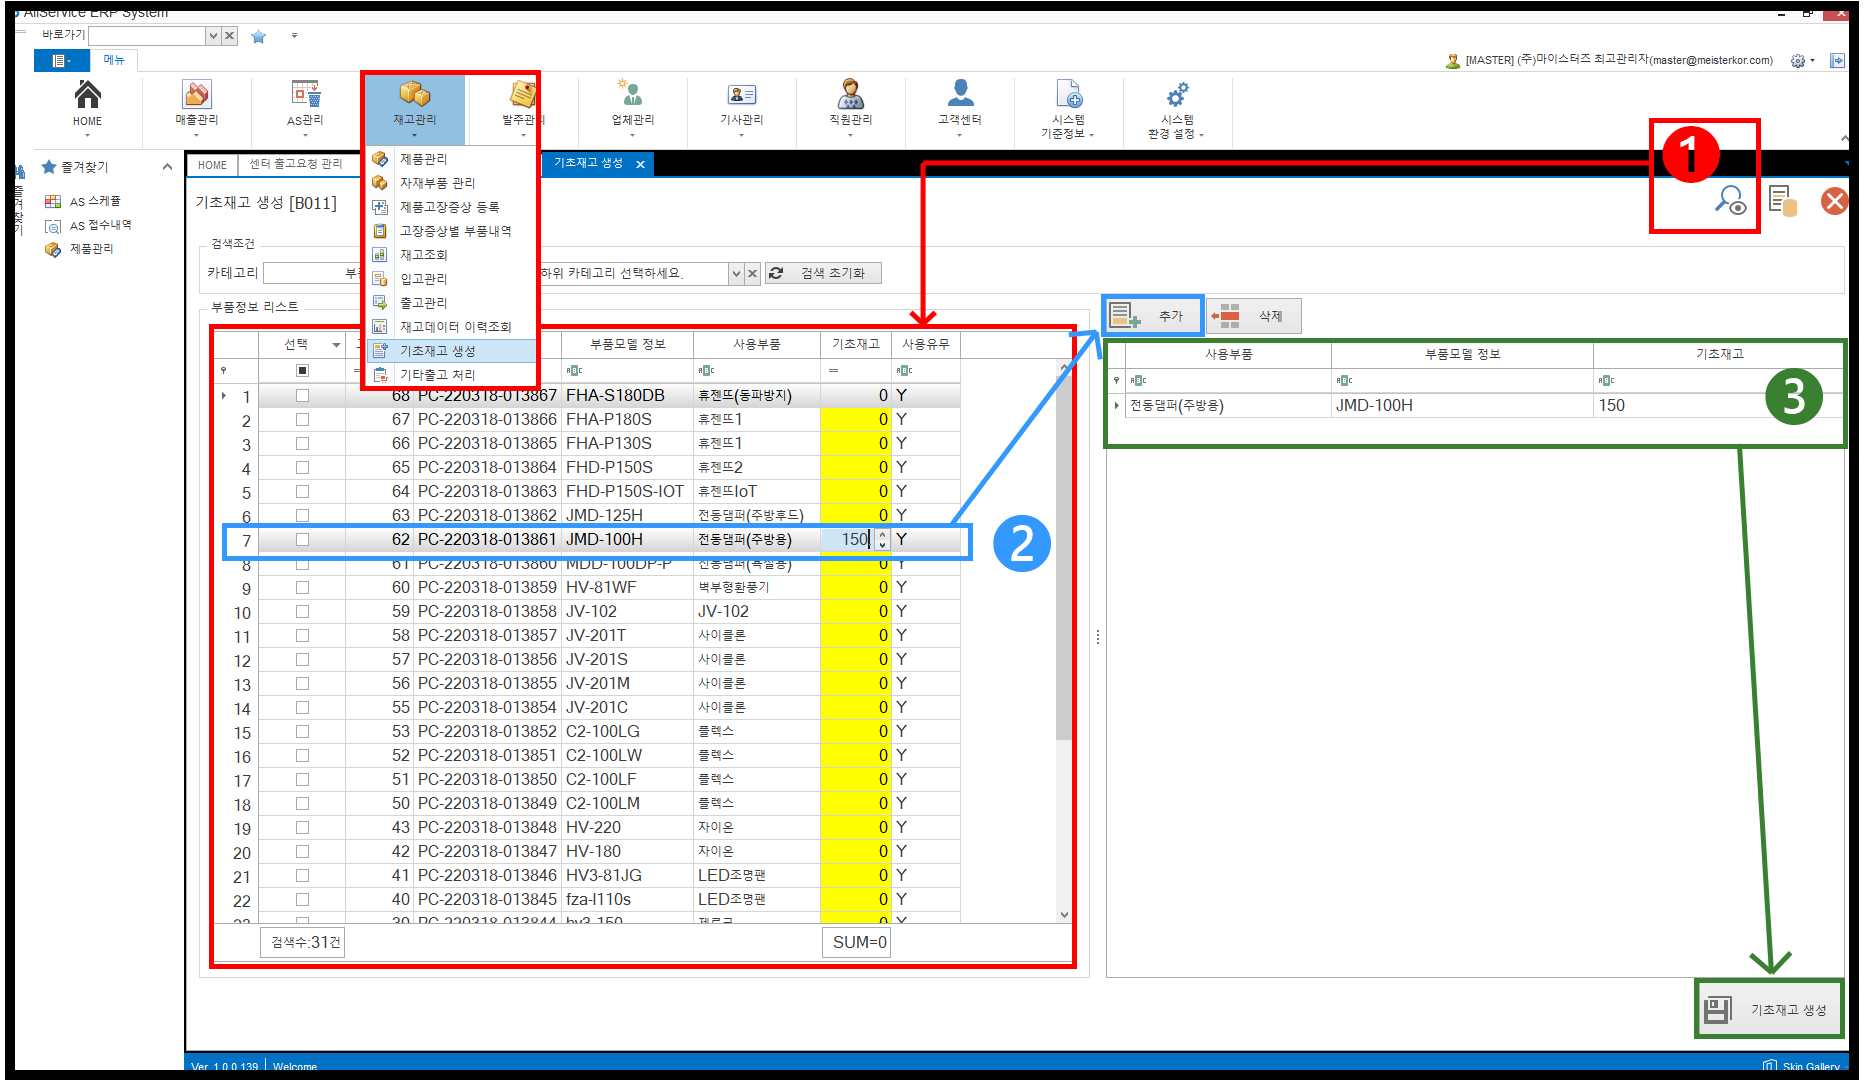Increase the 기초재고 spinner for JMD-100H
The image size is (1863, 1080).
(x=882, y=535)
